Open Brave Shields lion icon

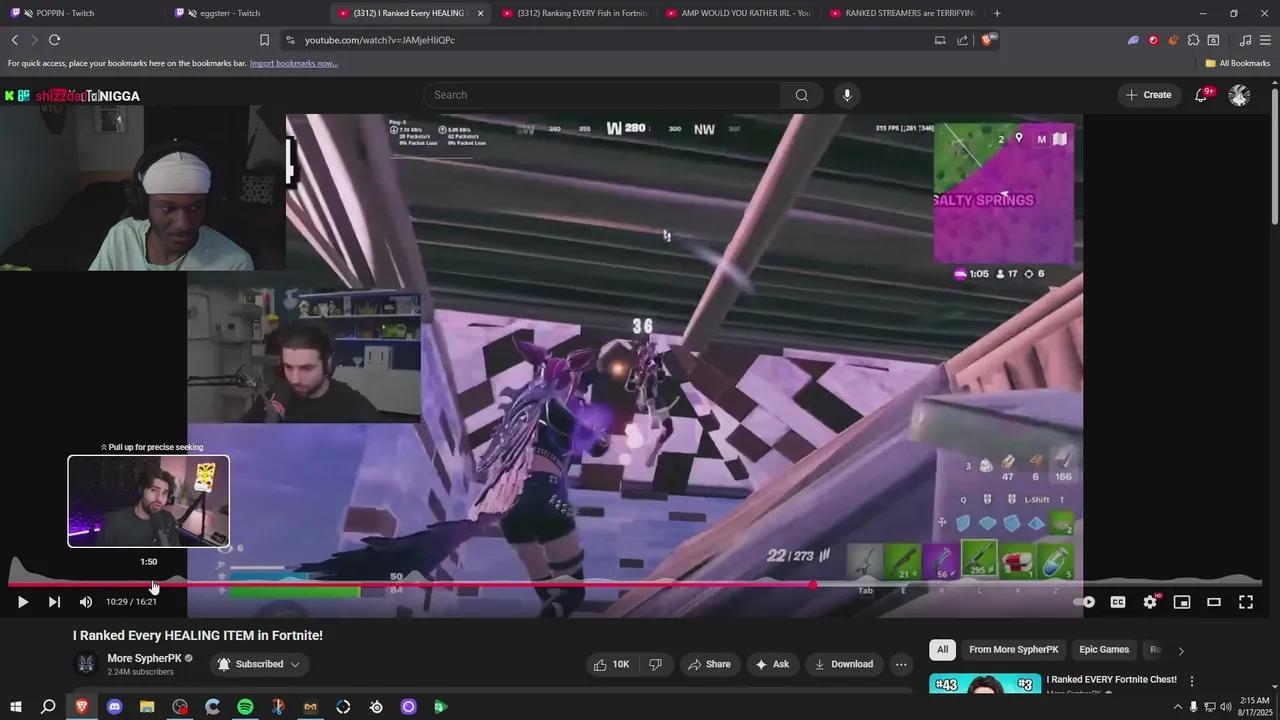pos(988,40)
